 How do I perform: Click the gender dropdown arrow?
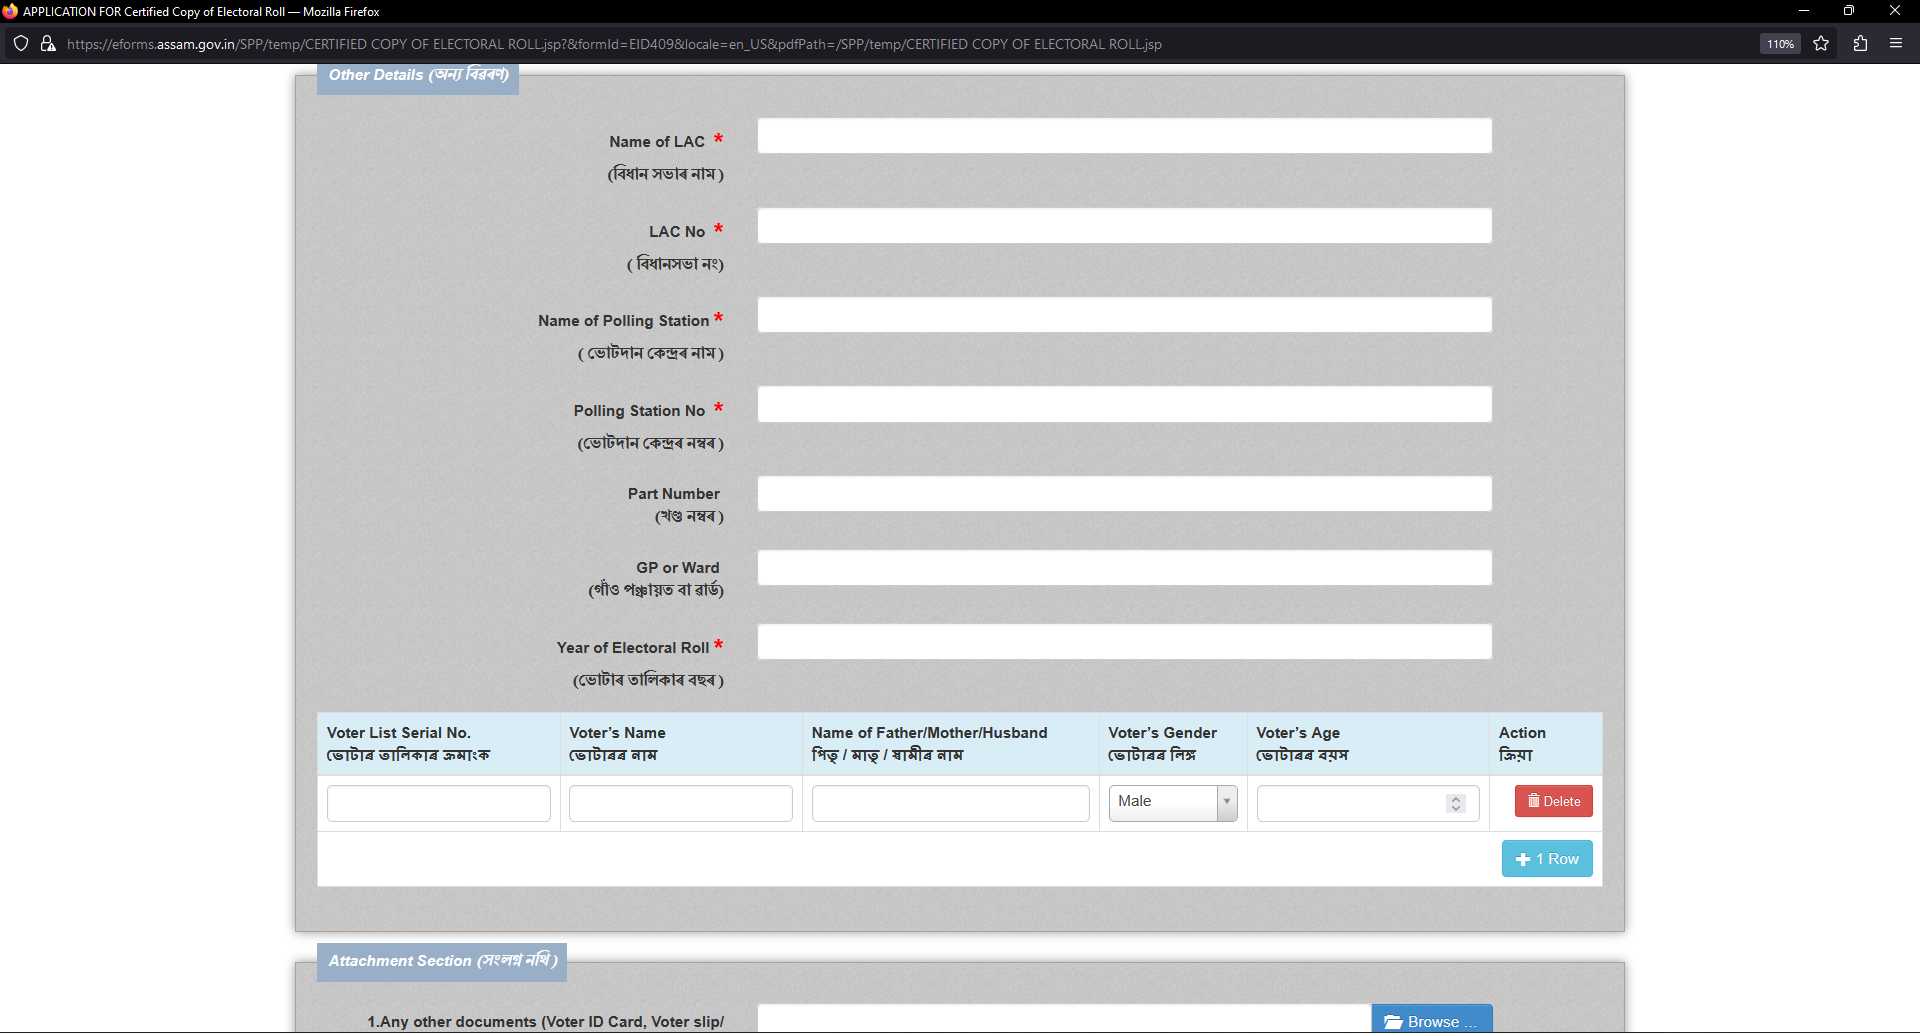click(1226, 802)
